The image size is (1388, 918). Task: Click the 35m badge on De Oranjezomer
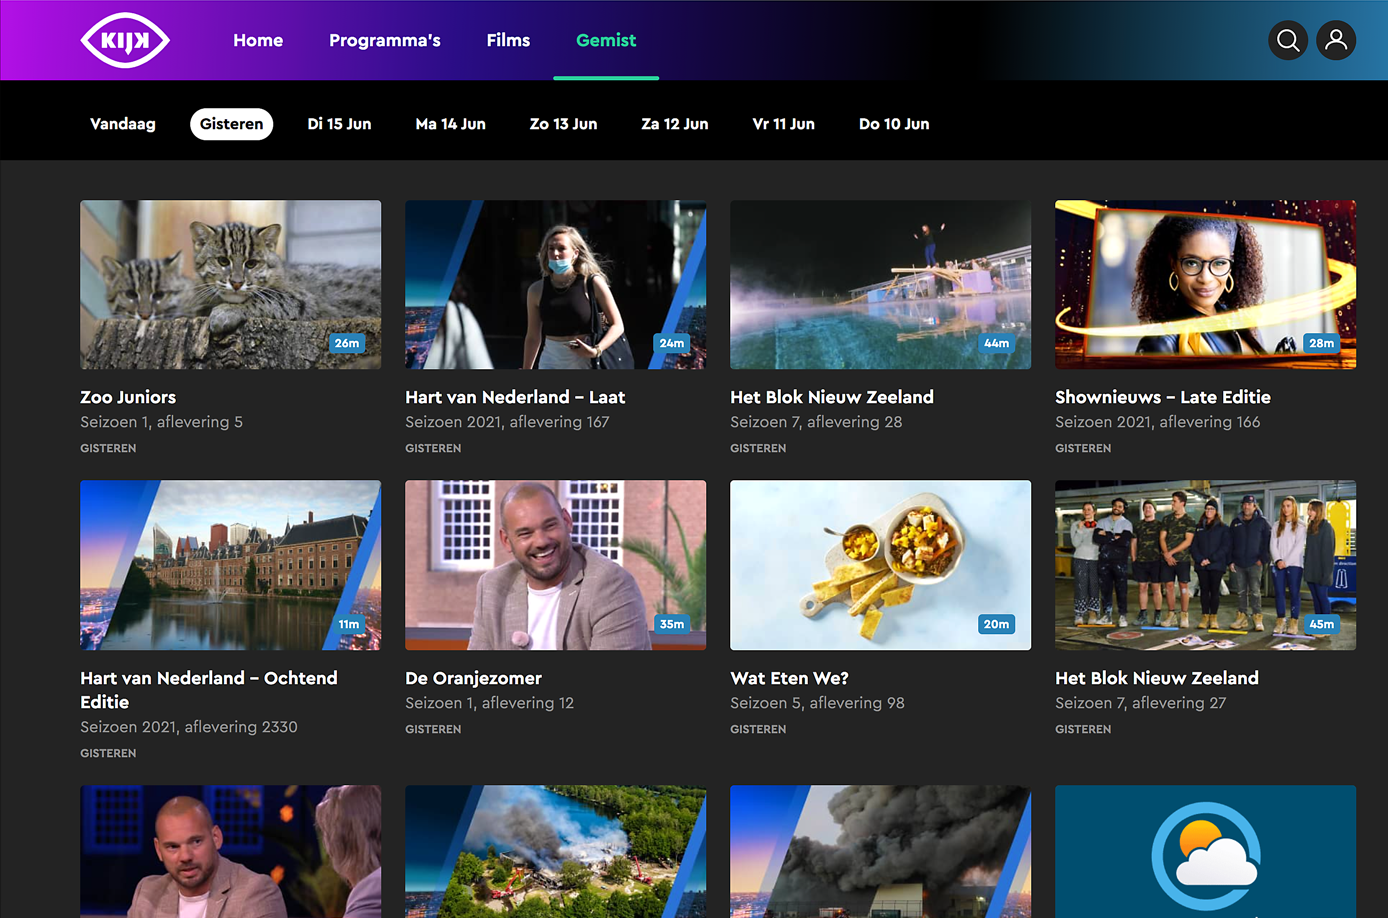tap(672, 624)
